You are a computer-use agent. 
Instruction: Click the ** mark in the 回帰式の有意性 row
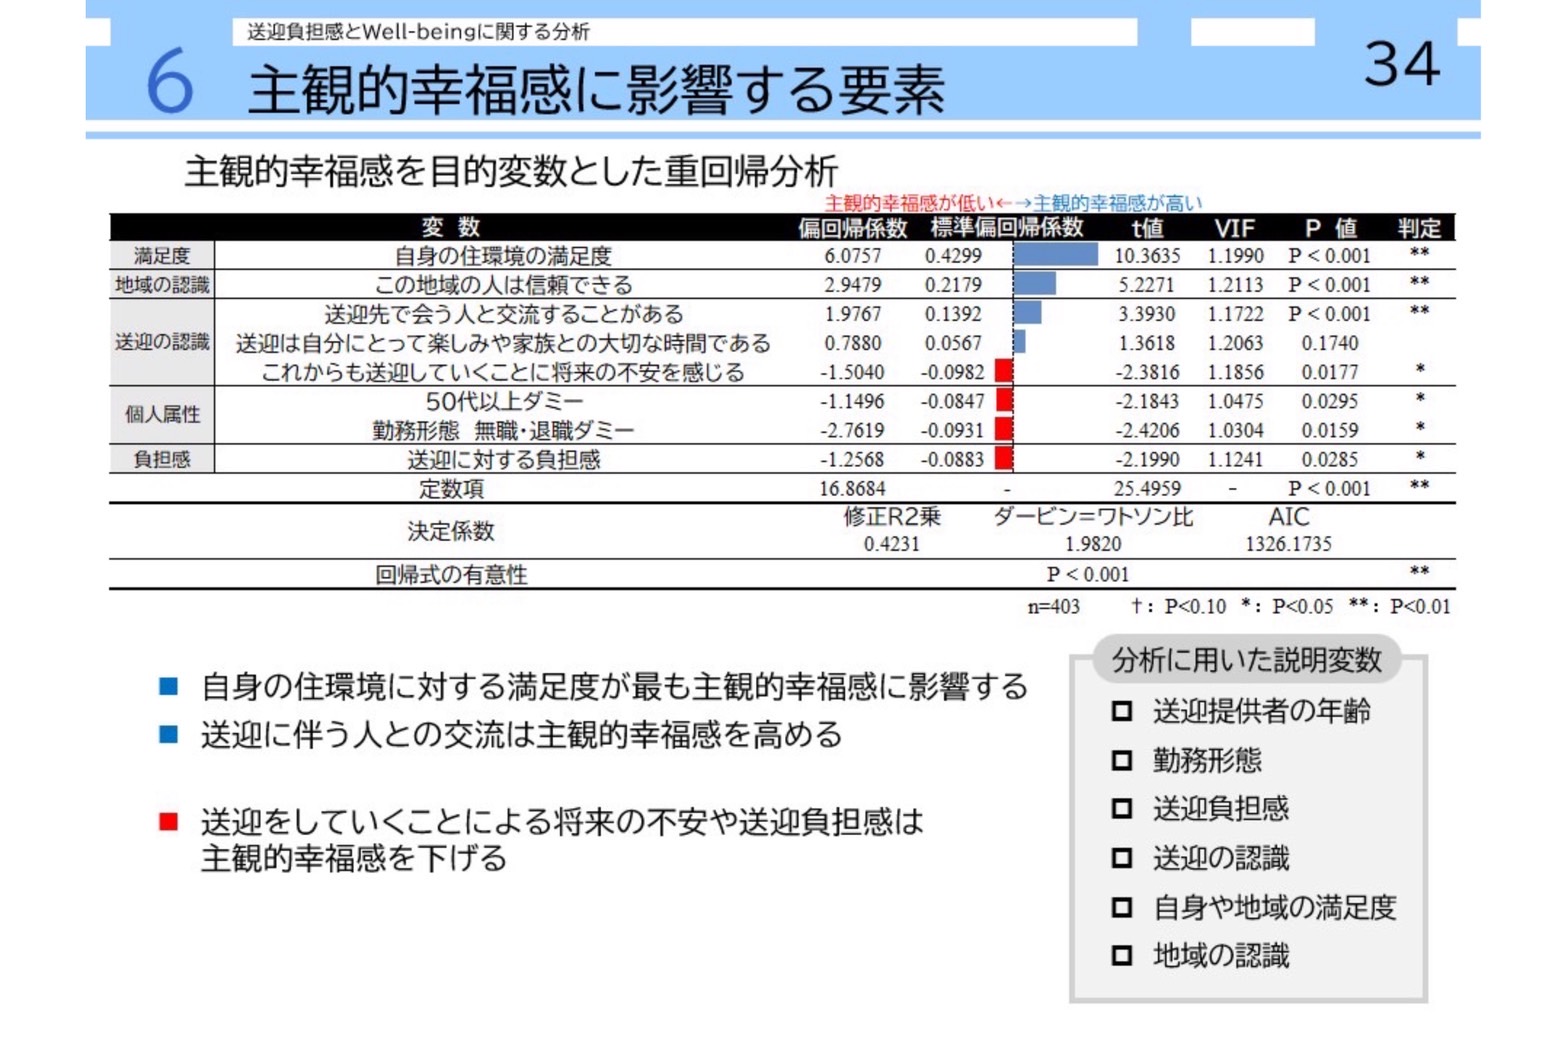coord(1418,573)
